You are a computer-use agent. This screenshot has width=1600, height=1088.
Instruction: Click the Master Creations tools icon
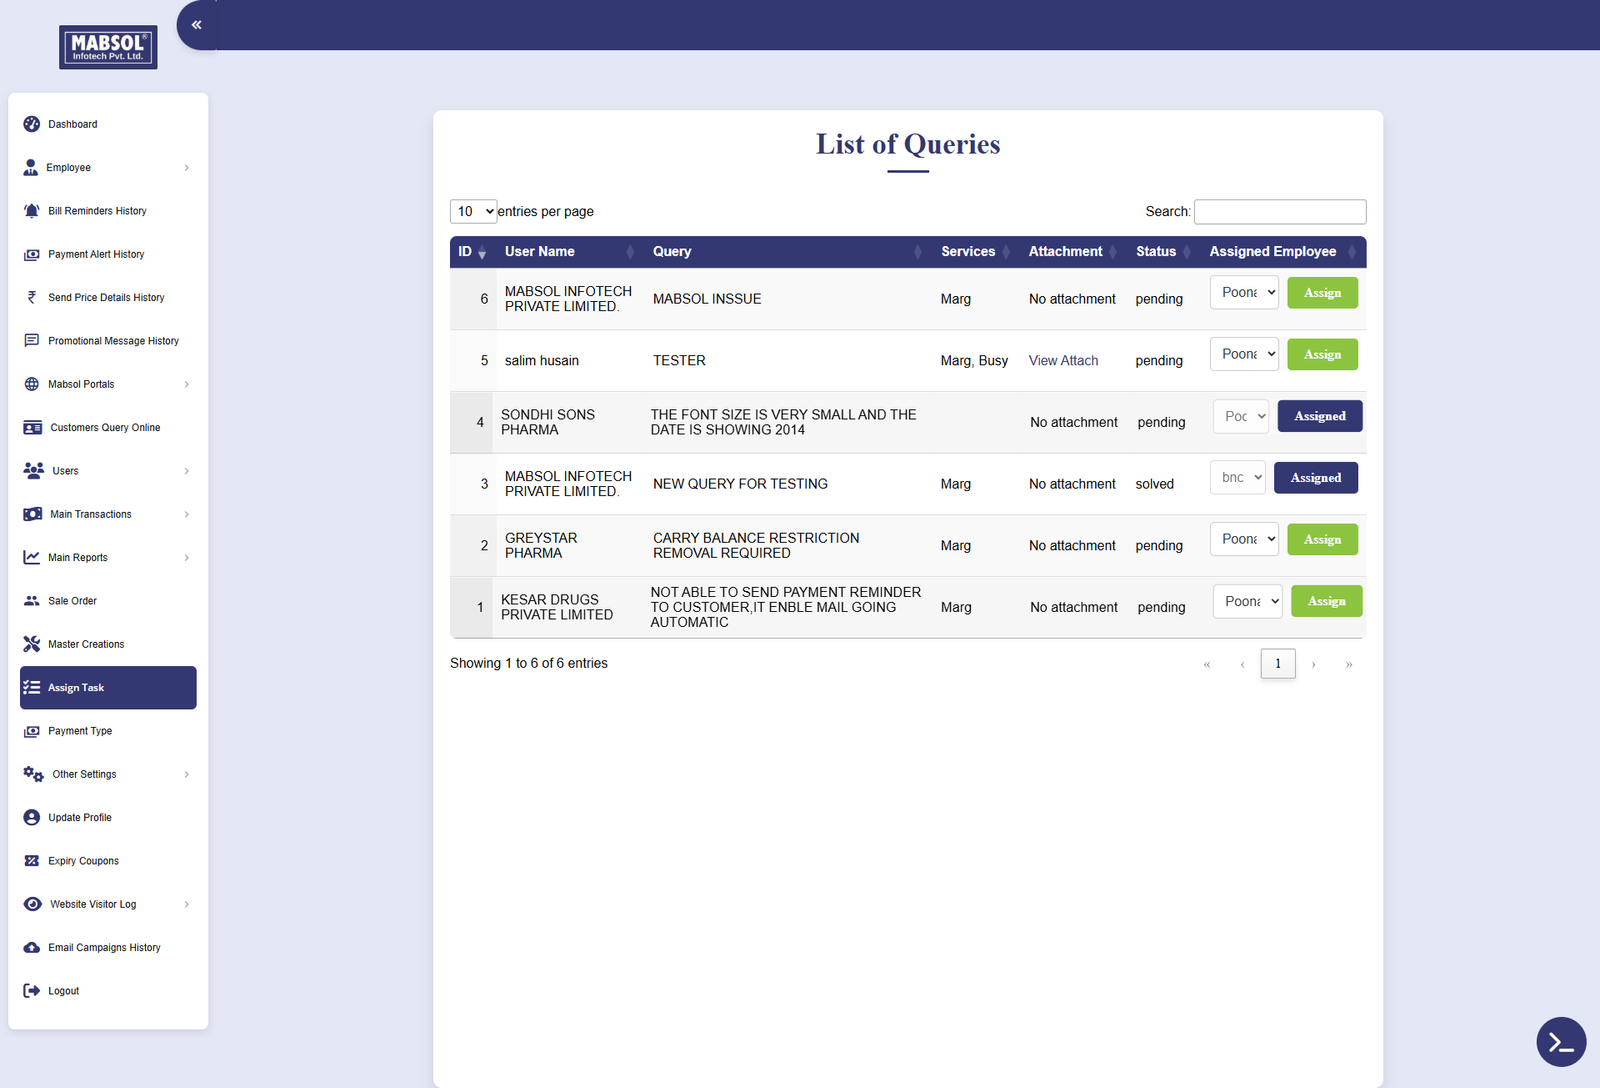click(32, 644)
